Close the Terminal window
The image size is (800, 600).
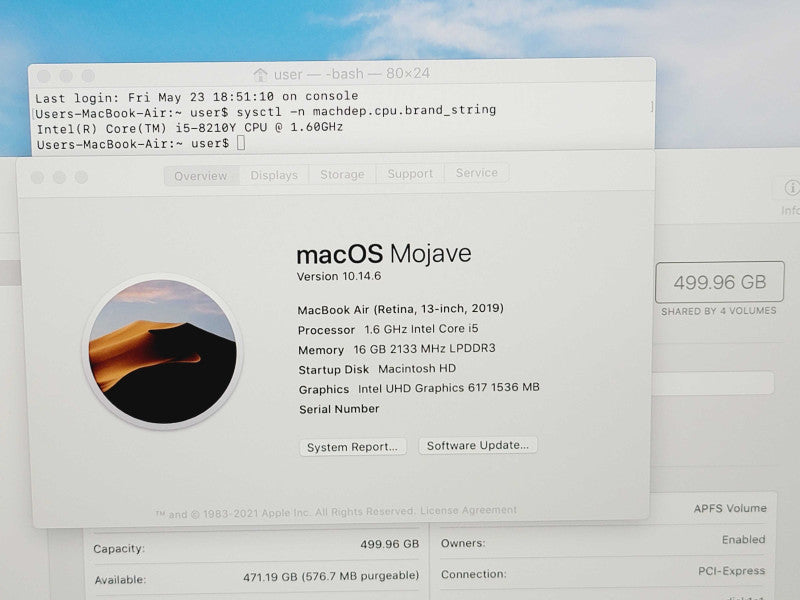44,77
